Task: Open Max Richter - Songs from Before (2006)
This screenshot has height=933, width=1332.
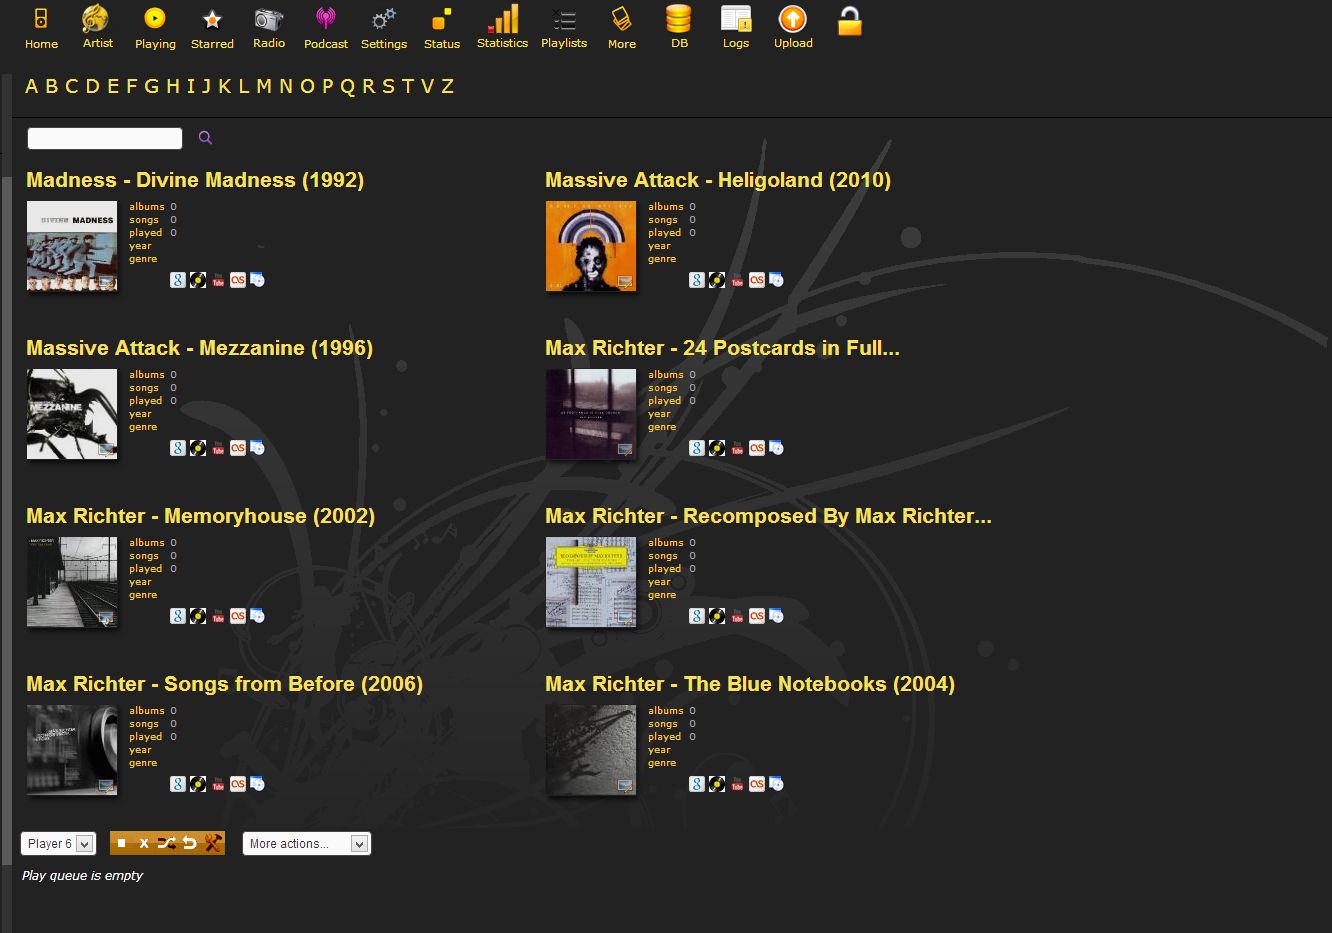Action: click(x=224, y=684)
